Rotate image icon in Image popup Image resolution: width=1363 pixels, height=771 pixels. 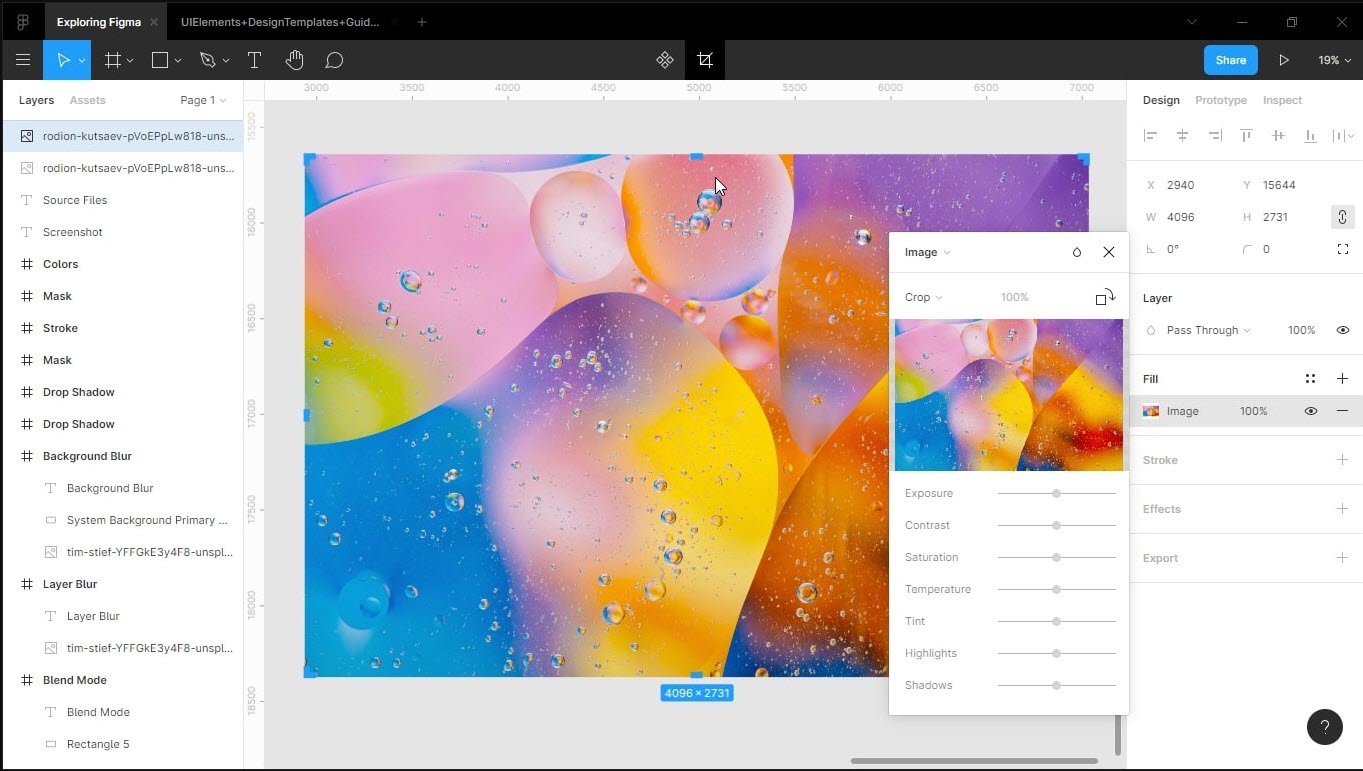click(x=1105, y=297)
